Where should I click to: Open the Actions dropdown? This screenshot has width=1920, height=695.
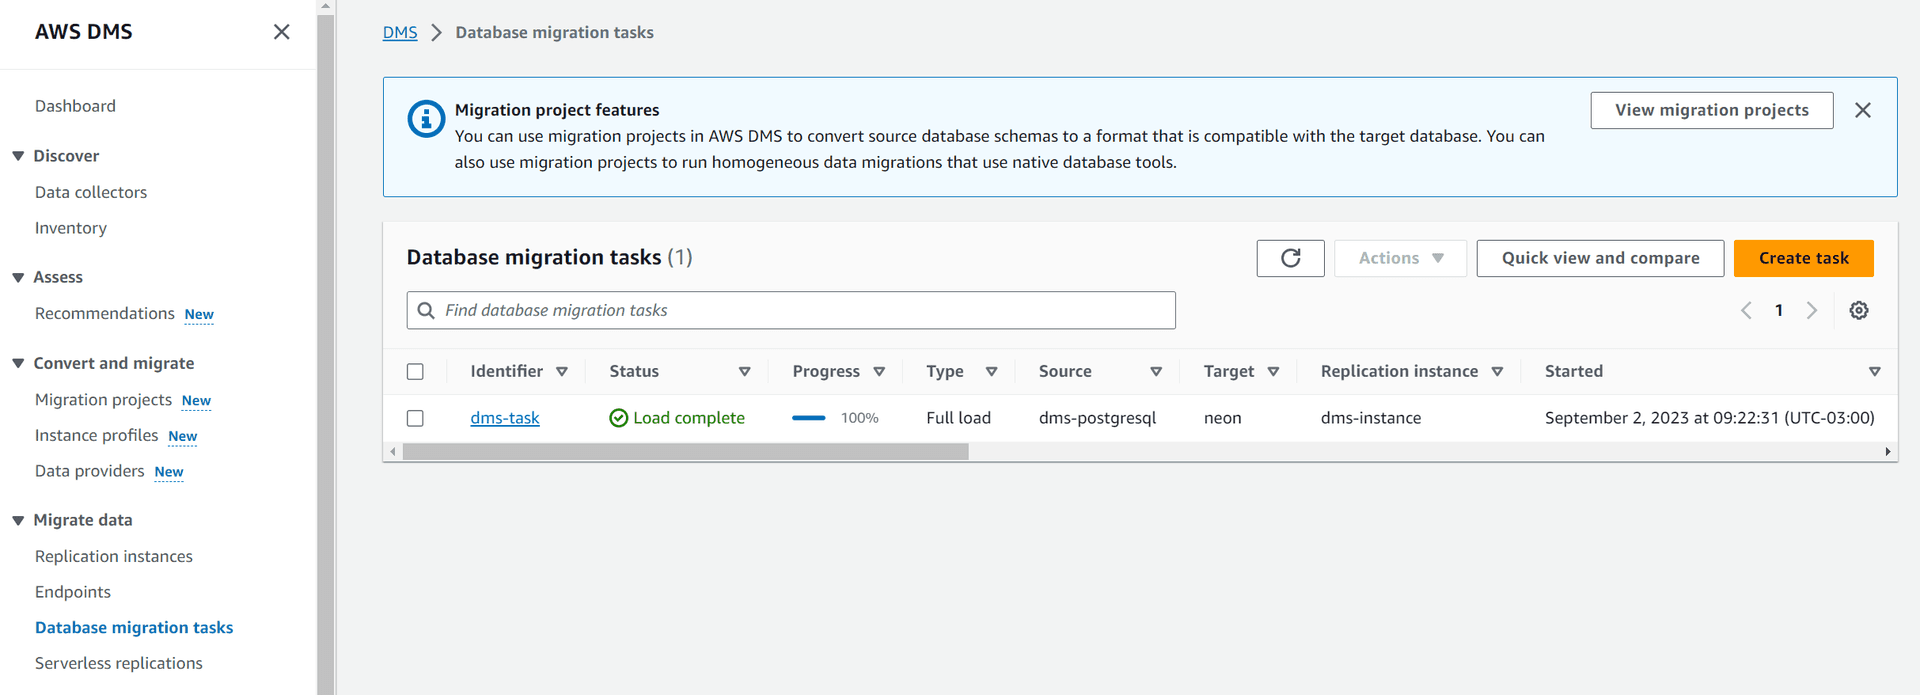pyautogui.click(x=1399, y=258)
